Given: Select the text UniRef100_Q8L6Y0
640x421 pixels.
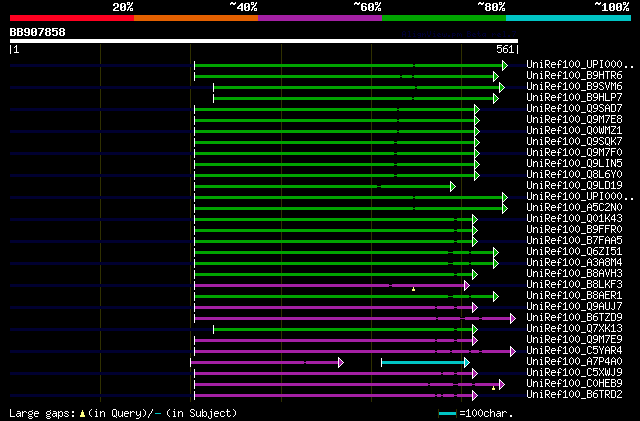Looking at the screenshot, I should pos(574,175).
